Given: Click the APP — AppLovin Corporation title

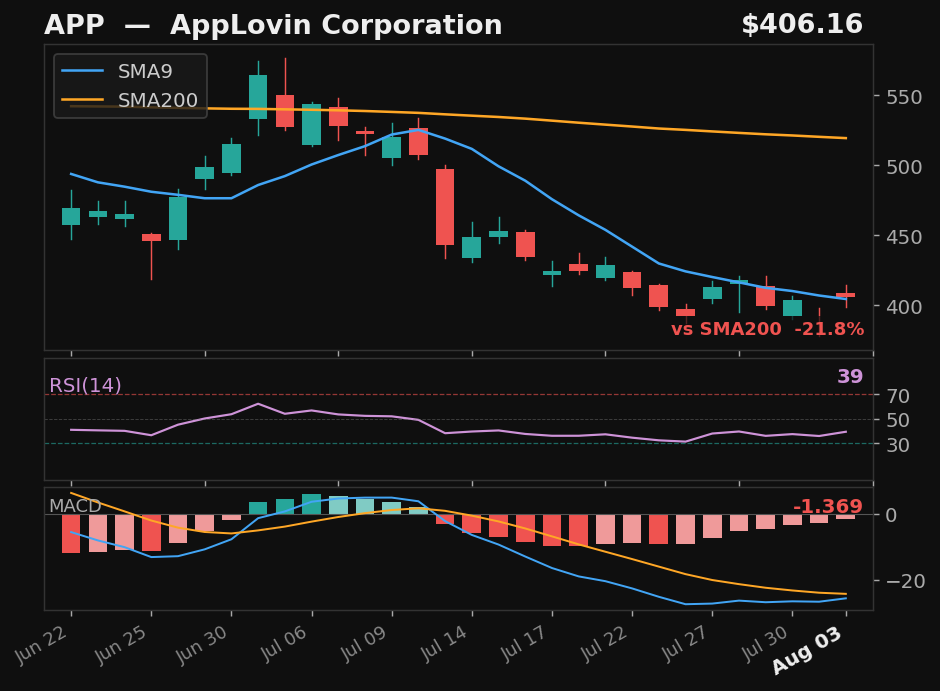Looking at the screenshot, I should (273, 25).
